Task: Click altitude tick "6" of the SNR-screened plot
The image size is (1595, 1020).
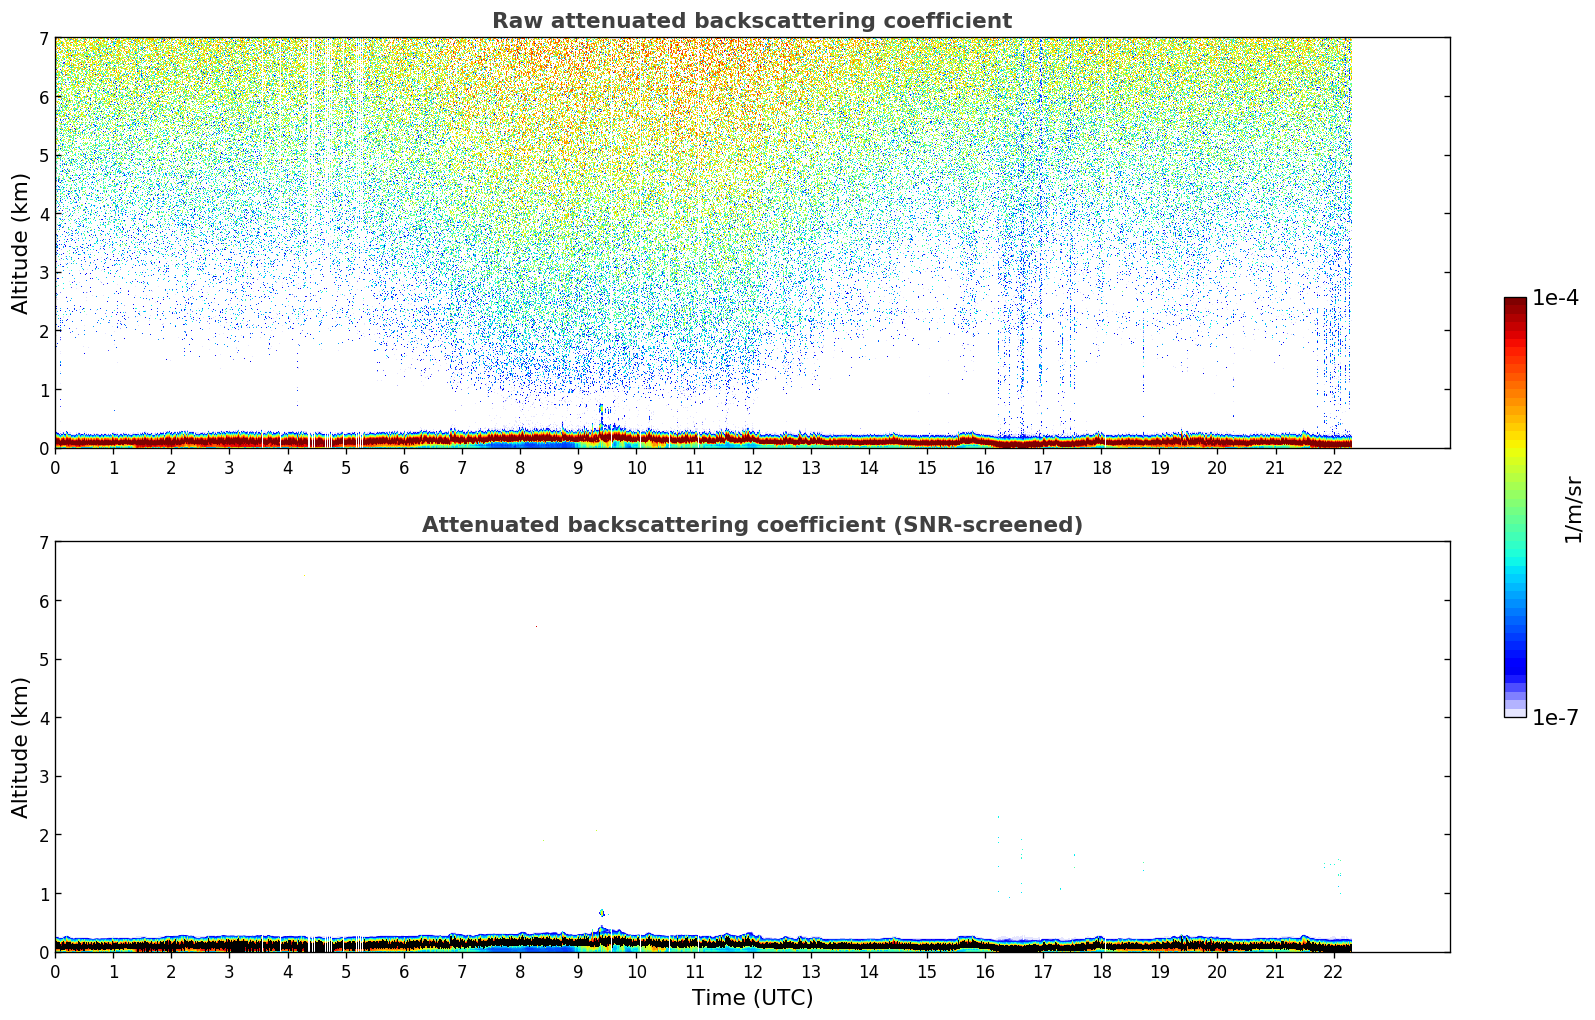Action: 43,601
